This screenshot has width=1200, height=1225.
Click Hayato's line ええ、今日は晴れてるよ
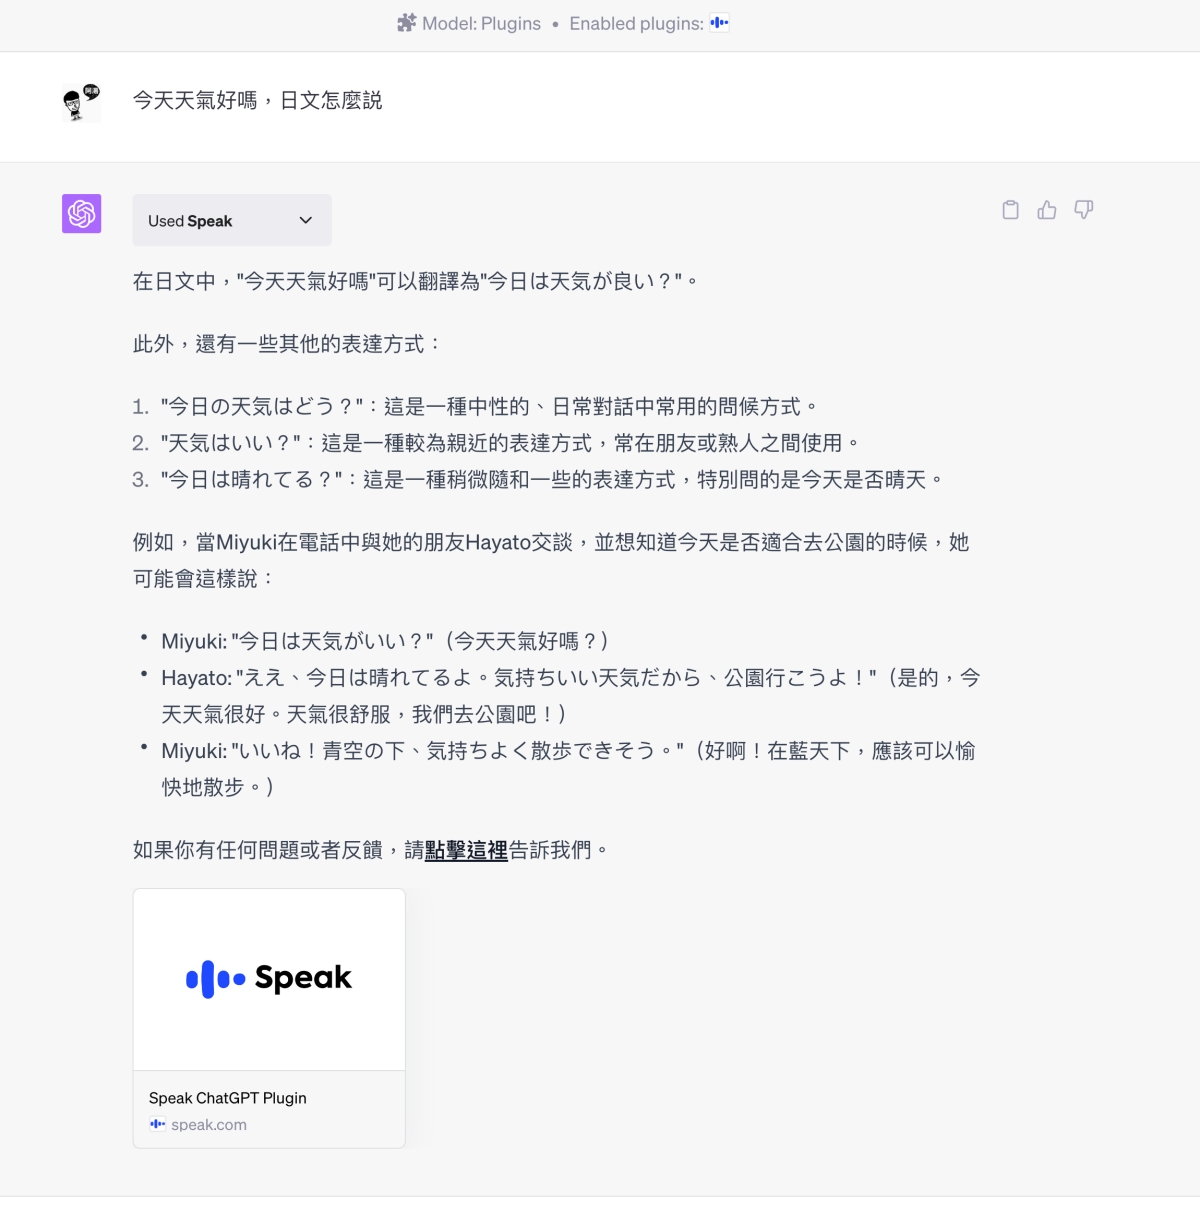[571, 696]
